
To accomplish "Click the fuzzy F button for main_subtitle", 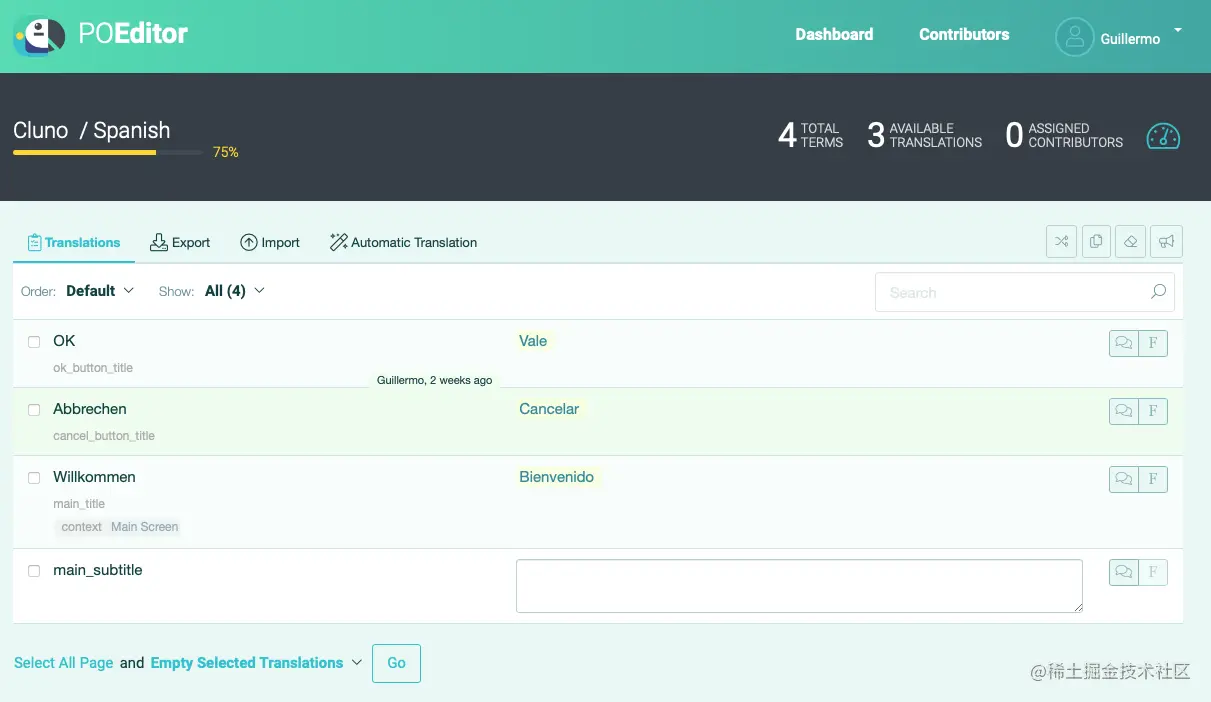I will 1153,572.
